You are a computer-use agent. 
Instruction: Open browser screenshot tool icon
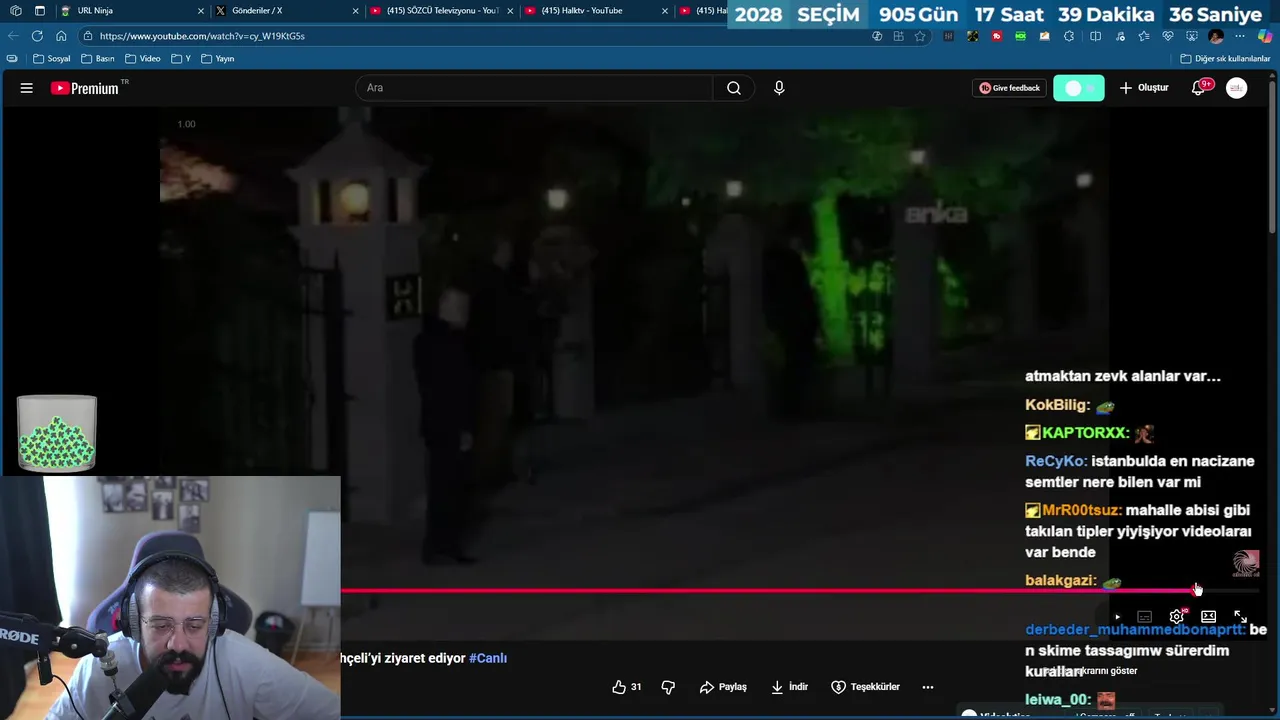1192,36
